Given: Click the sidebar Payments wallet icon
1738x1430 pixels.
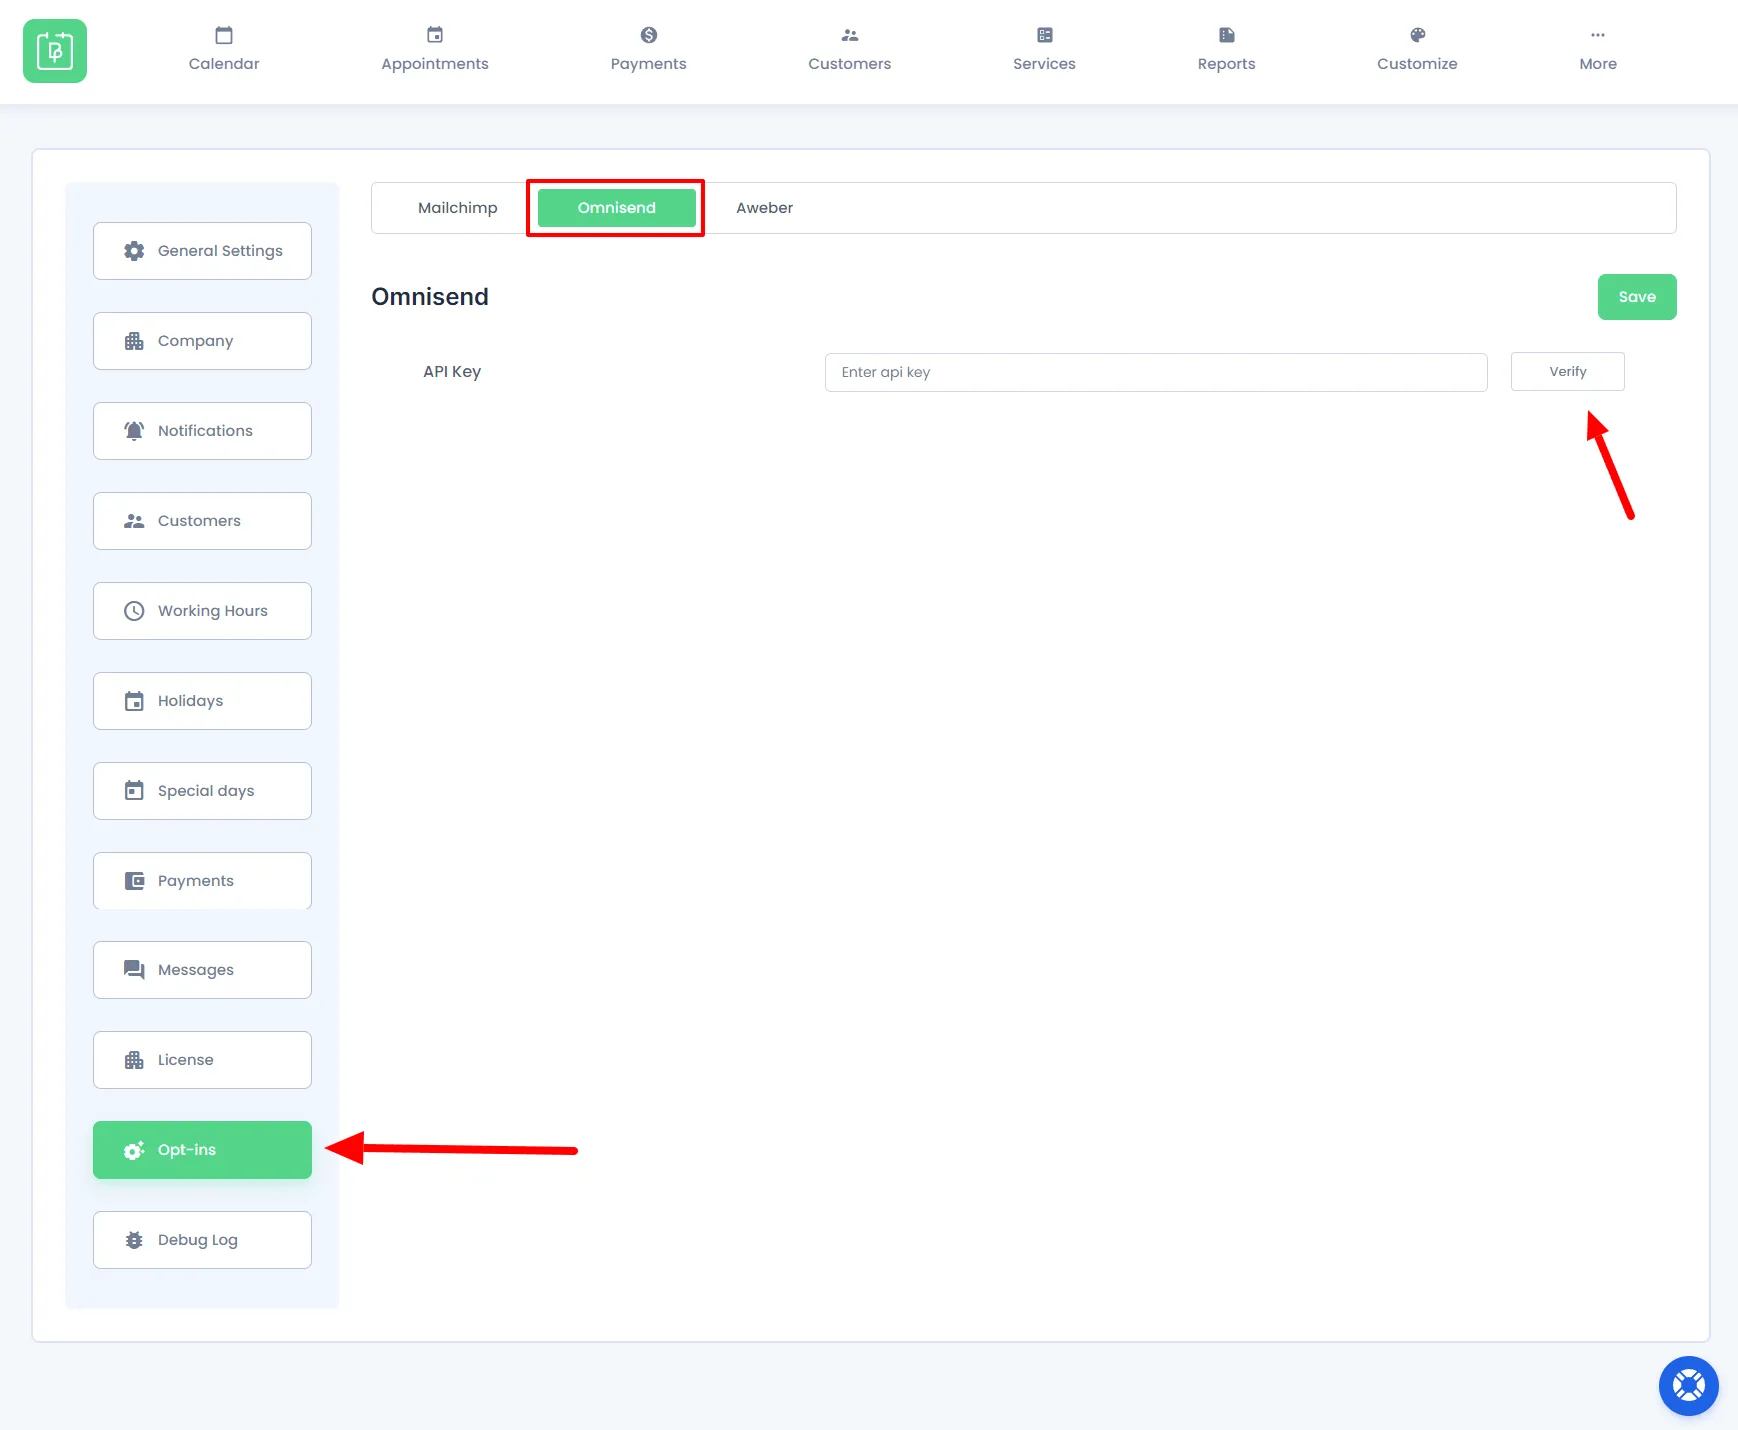Looking at the screenshot, I should (x=134, y=881).
